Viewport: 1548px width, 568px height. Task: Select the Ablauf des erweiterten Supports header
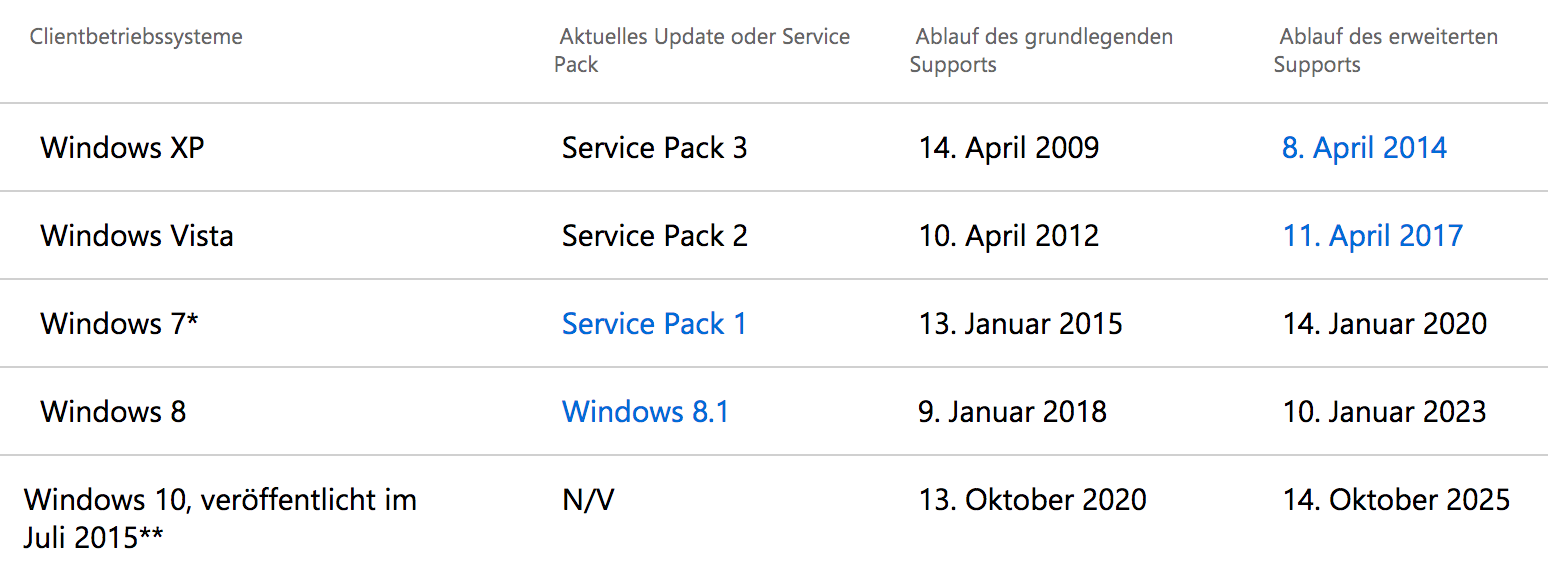(x=1386, y=51)
